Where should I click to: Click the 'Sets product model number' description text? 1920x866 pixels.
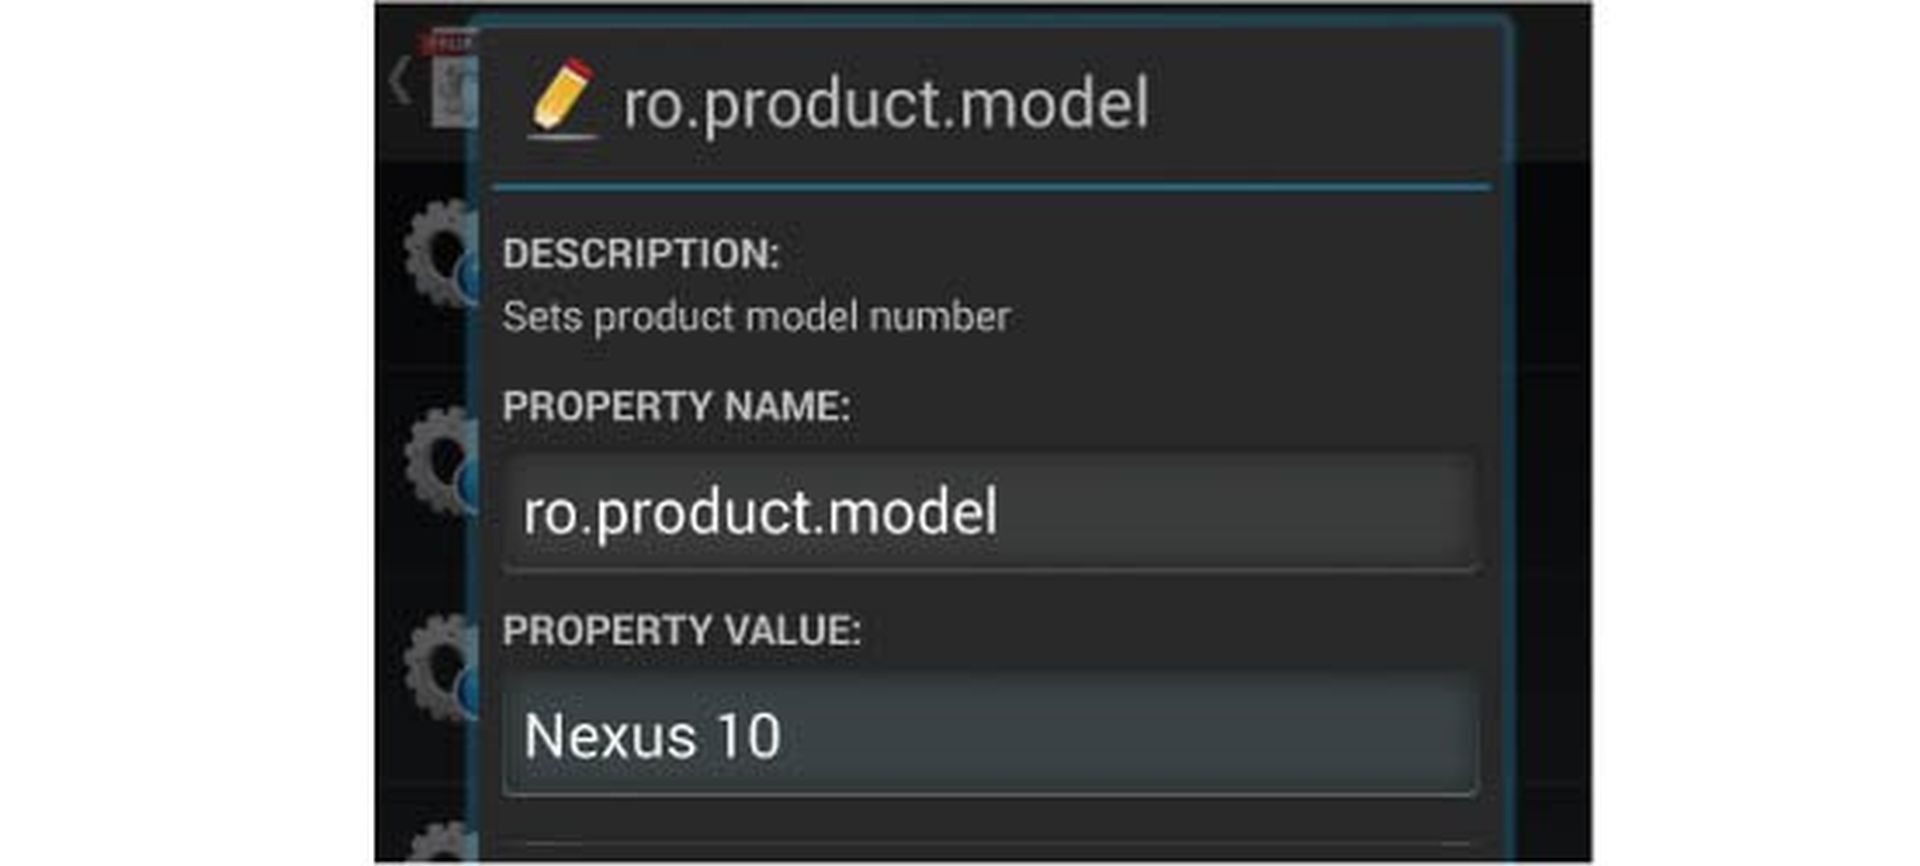(x=756, y=317)
